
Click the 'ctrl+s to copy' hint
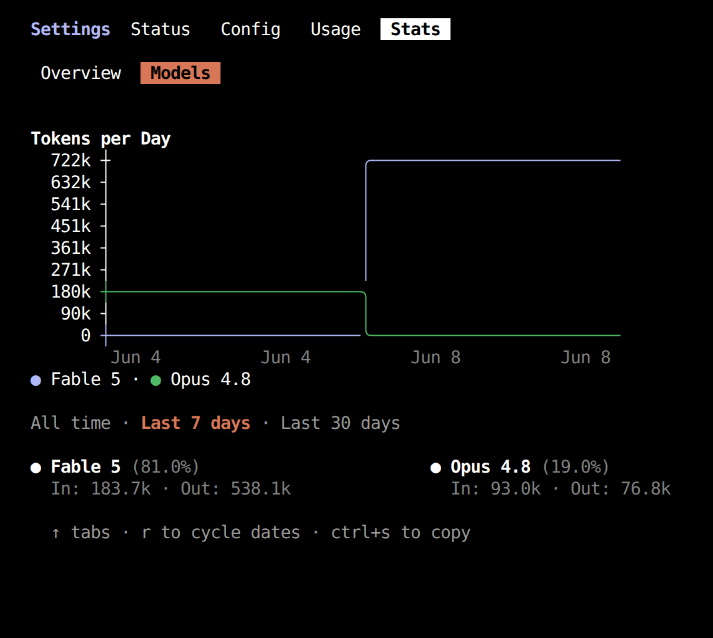click(401, 532)
